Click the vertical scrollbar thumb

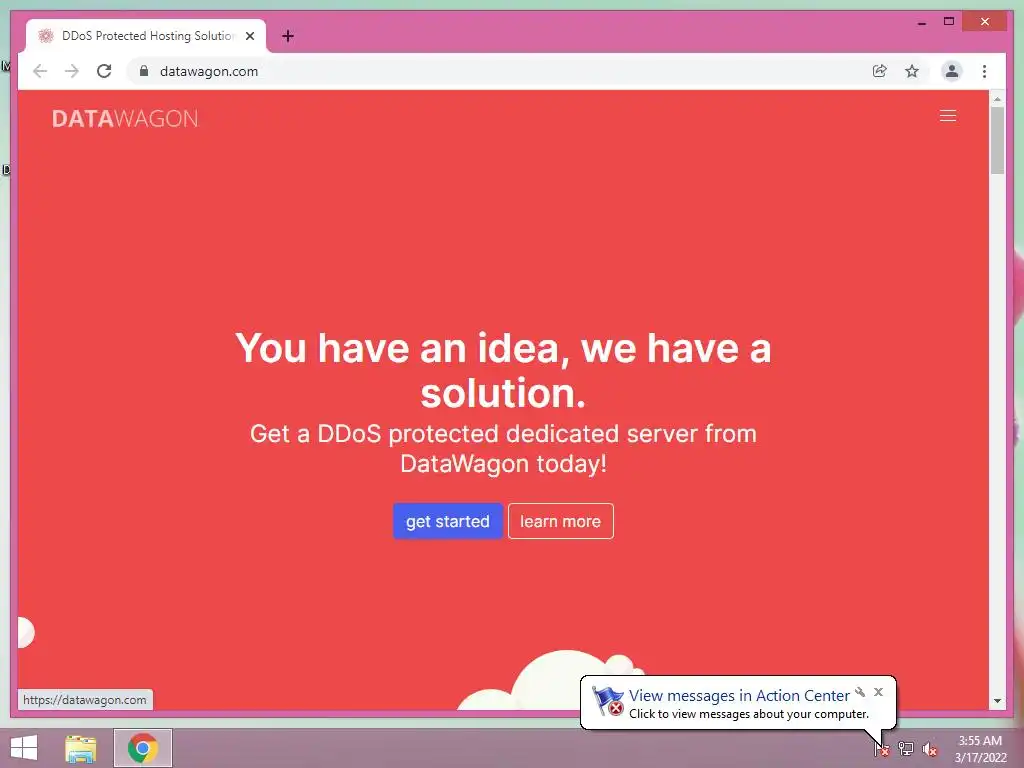[997, 140]
